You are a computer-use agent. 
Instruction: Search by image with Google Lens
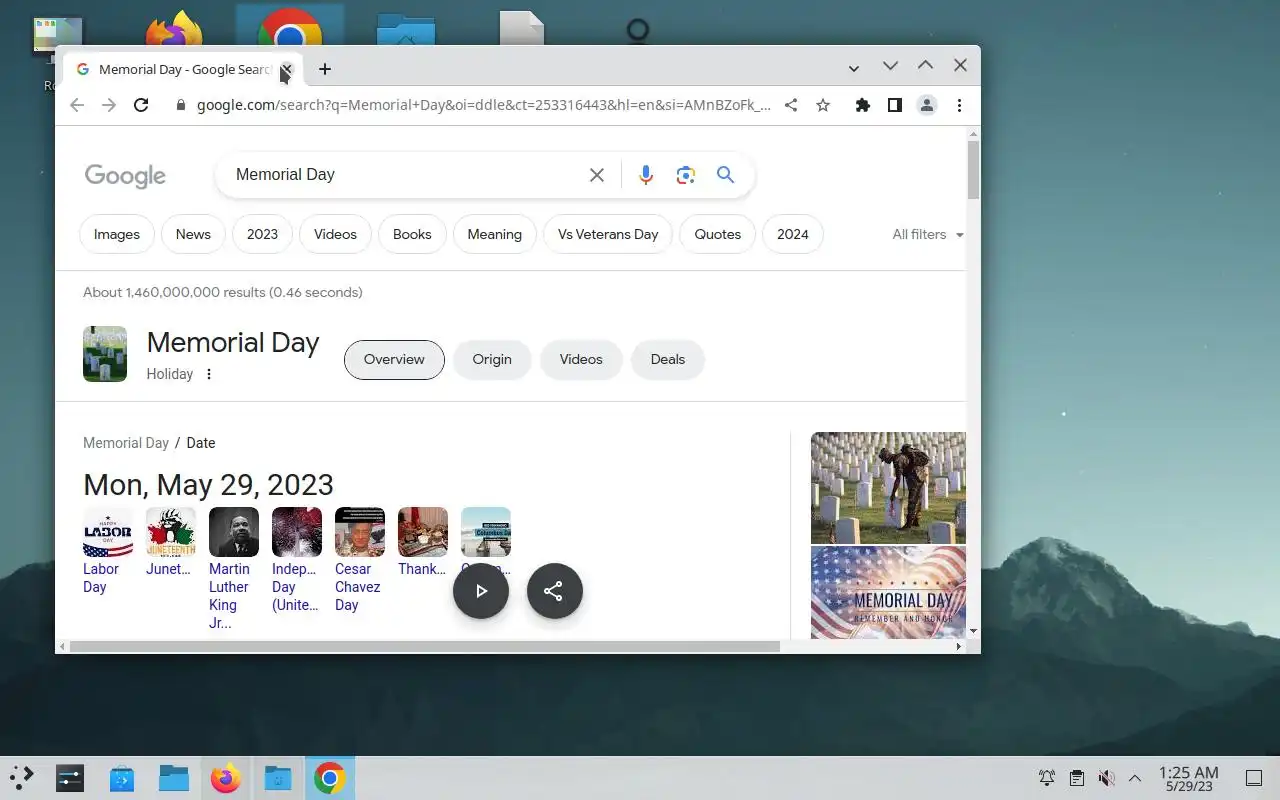click(x=685, y=175)
